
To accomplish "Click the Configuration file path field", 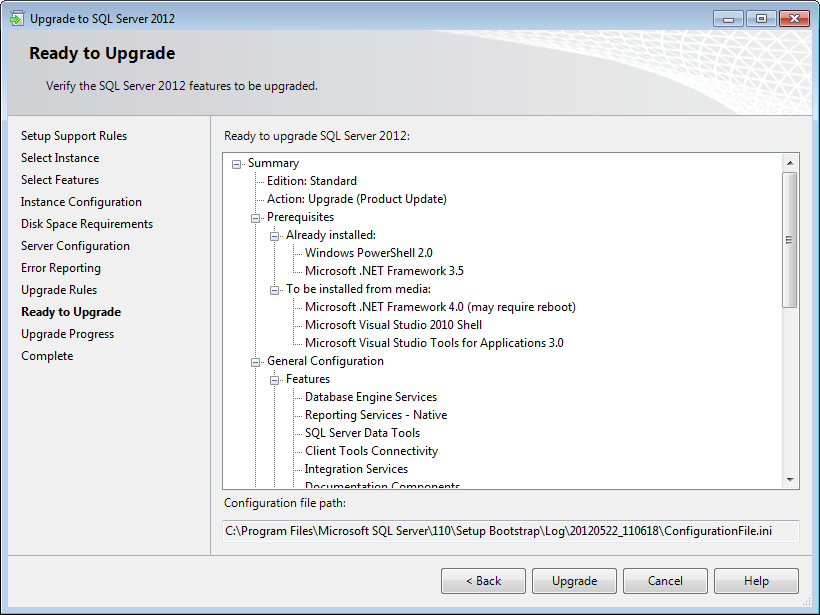I will pos(510,531).
